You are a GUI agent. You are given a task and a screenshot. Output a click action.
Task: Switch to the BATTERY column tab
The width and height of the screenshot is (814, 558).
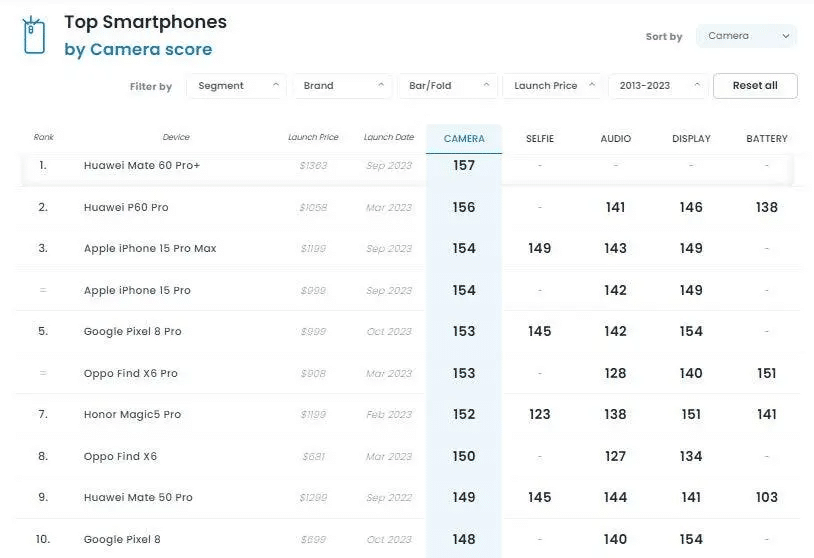(767, 139)
